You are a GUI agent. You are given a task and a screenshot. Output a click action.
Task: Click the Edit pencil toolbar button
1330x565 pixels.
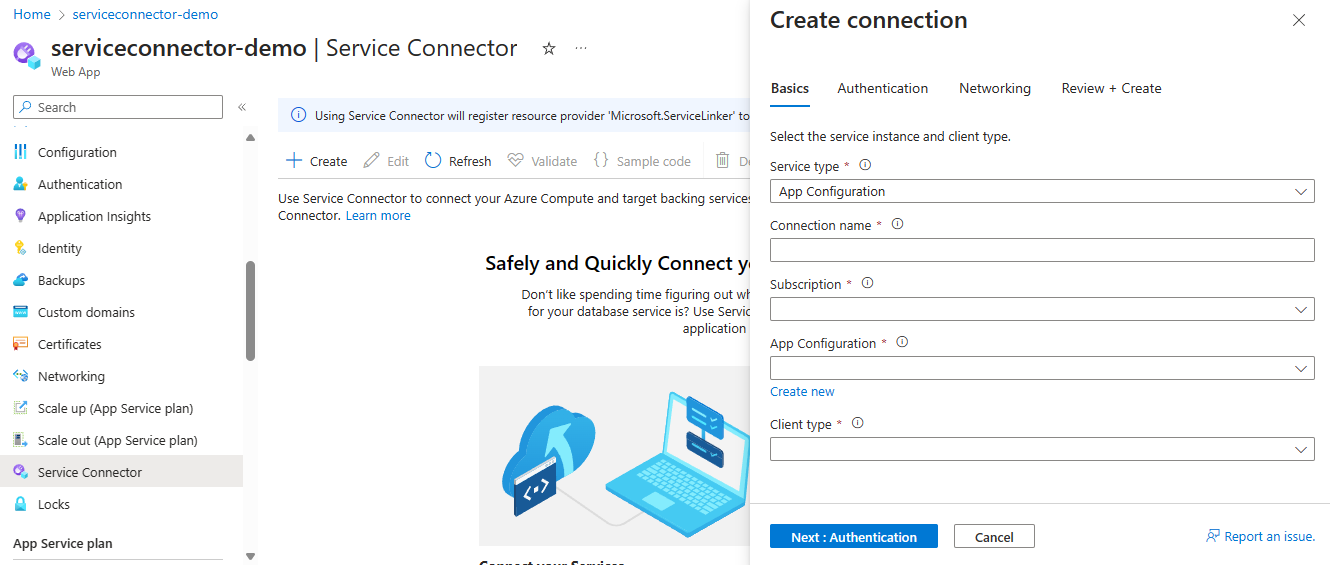[x=386, y=161]
